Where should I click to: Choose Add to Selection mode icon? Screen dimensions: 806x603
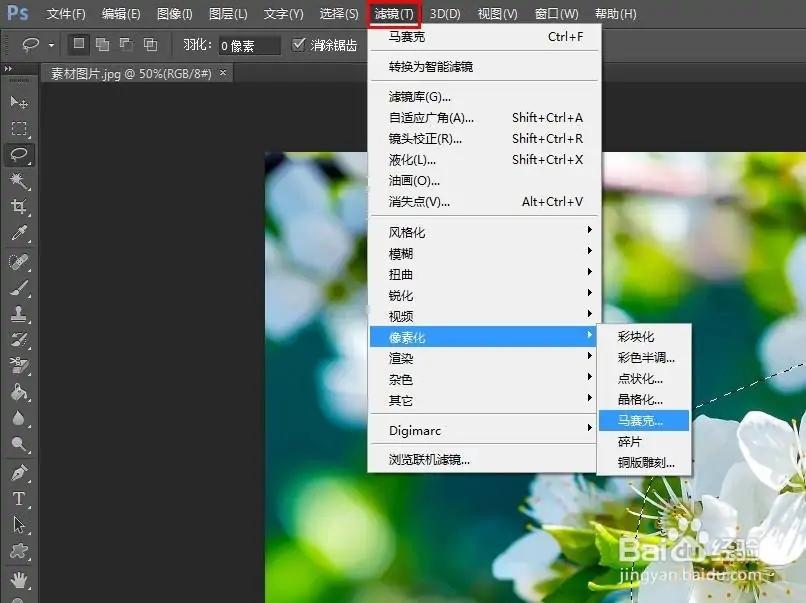tap(103, 45)
